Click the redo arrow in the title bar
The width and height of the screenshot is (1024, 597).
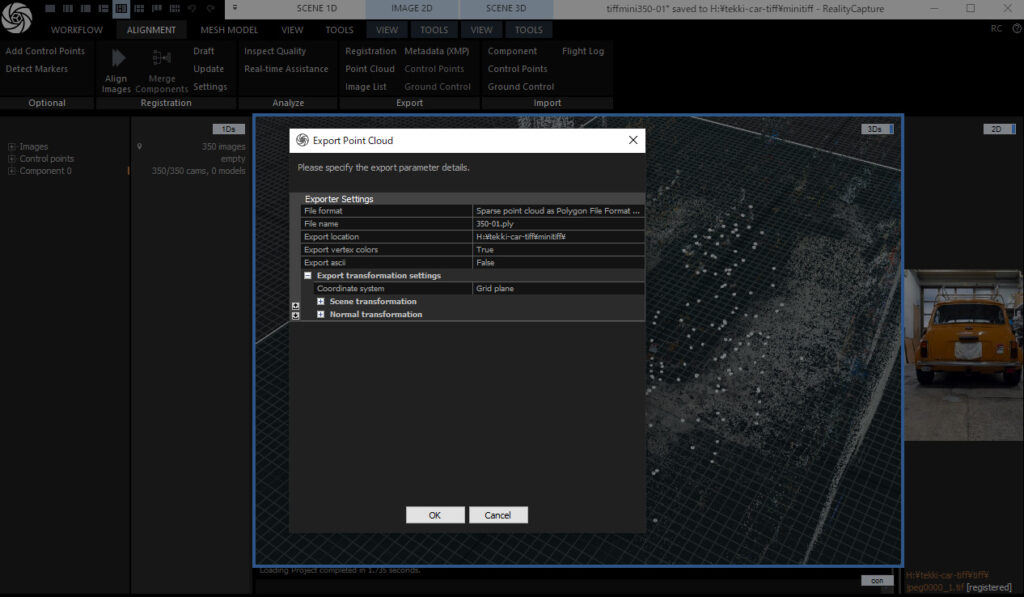point(209,8)
